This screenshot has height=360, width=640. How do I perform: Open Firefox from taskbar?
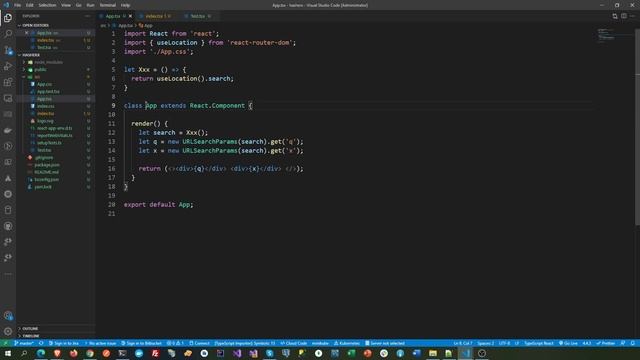coord(73,353)
